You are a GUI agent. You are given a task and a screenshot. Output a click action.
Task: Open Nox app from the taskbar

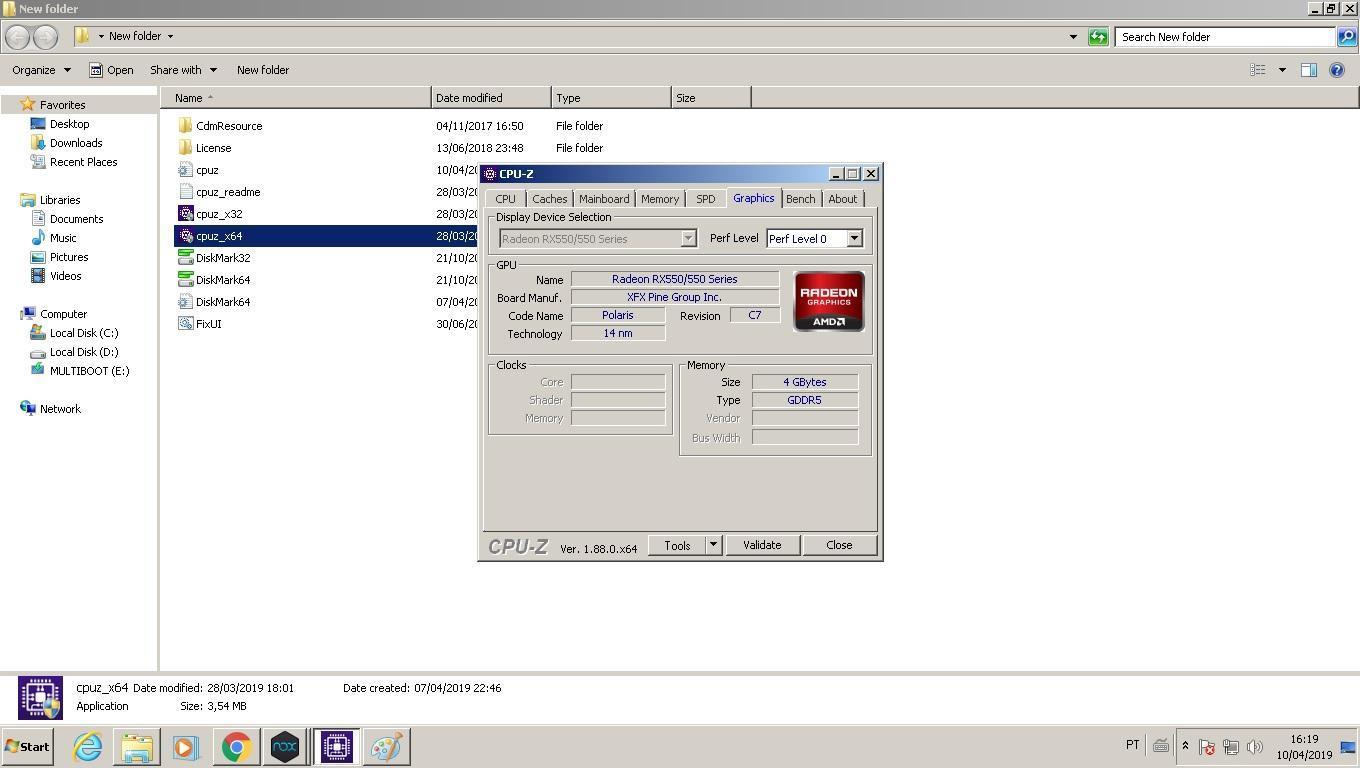click(285, 747)
